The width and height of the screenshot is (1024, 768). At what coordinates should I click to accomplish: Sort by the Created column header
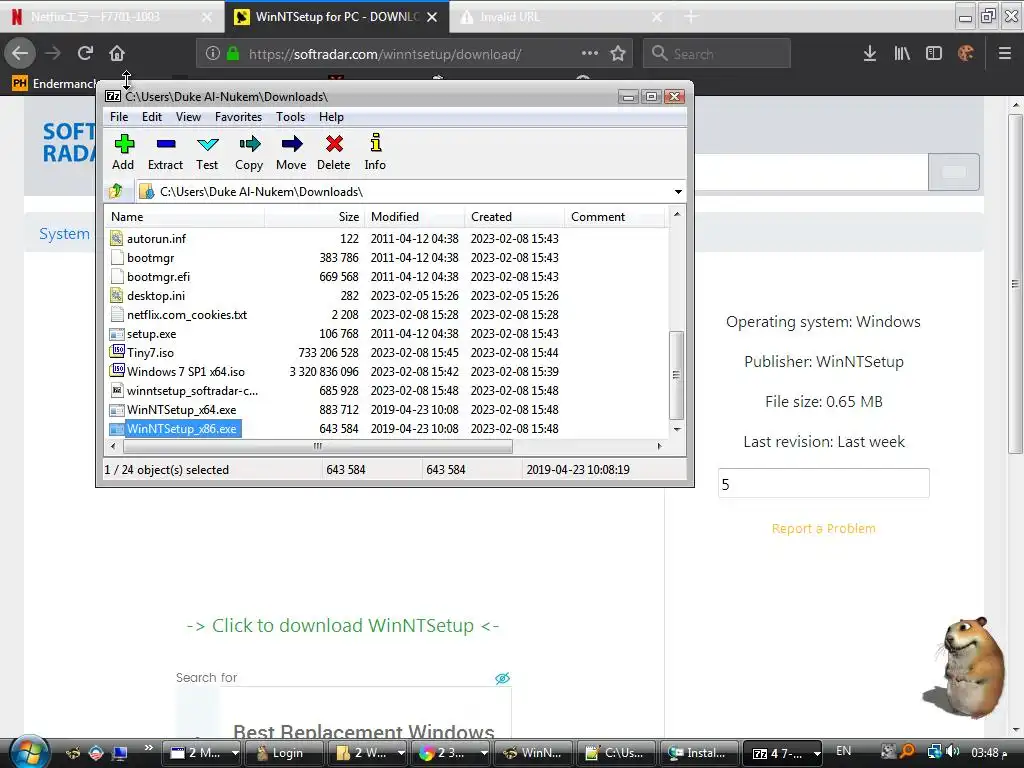click(514, 217)
